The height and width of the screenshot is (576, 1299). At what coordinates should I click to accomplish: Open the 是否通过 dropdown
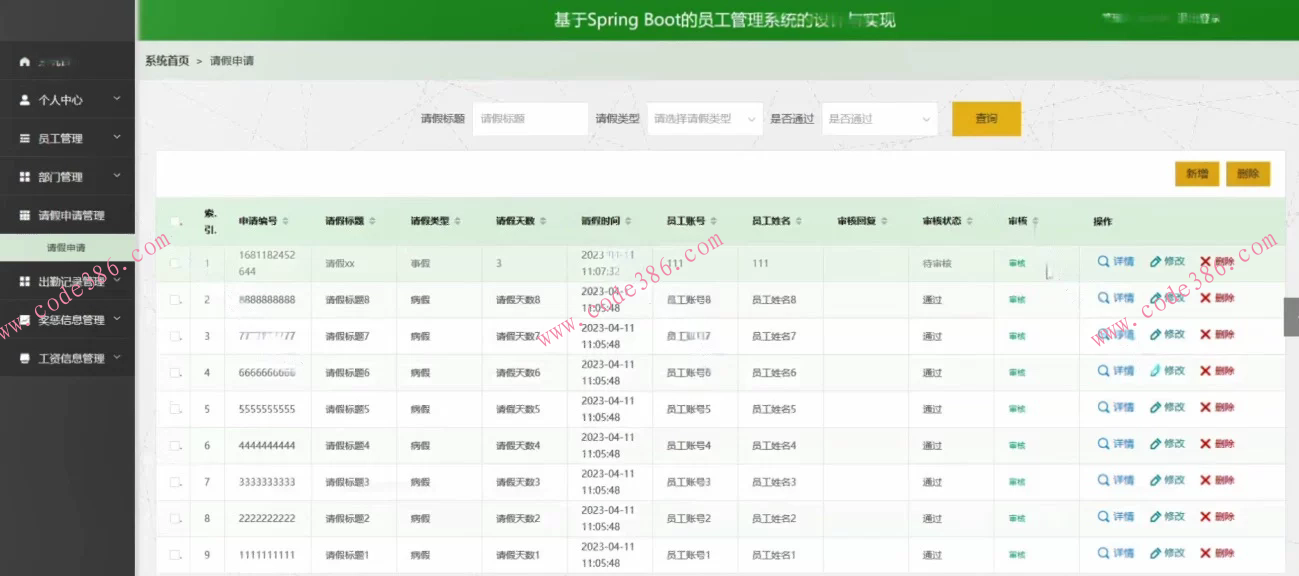pyautogui.click(x=878, y=118)
